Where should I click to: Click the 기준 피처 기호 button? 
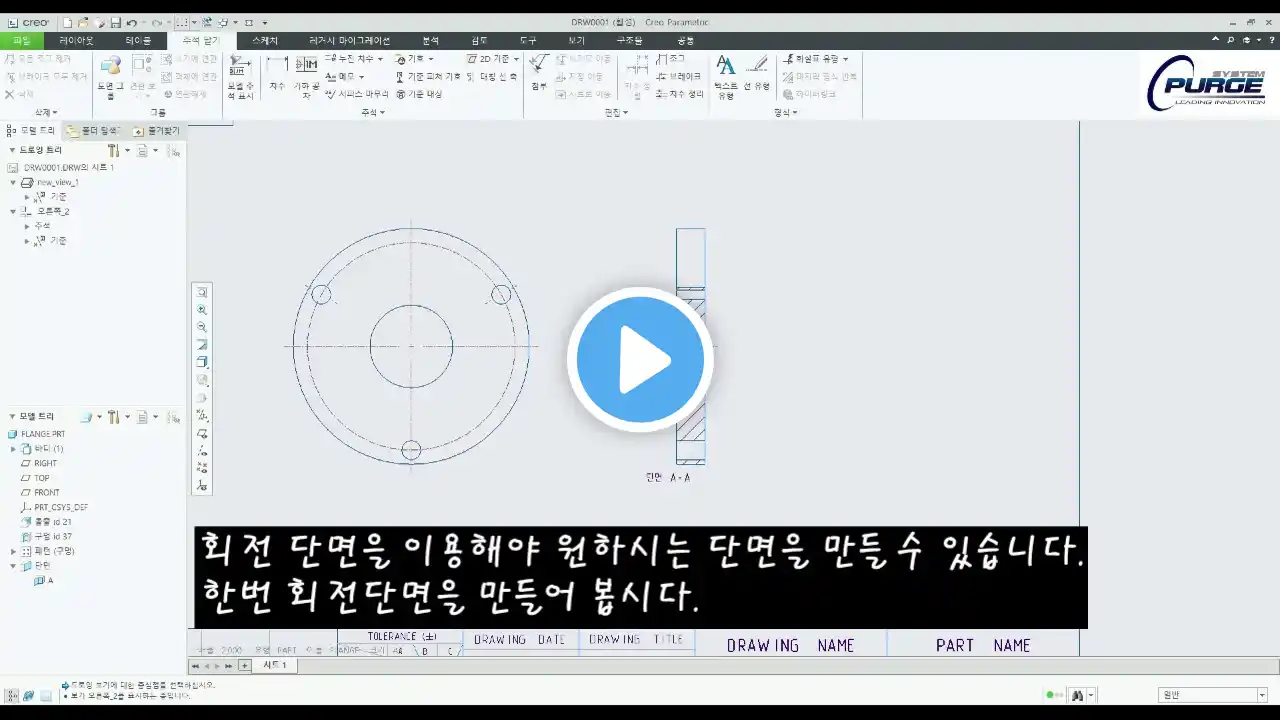[428, 76]
